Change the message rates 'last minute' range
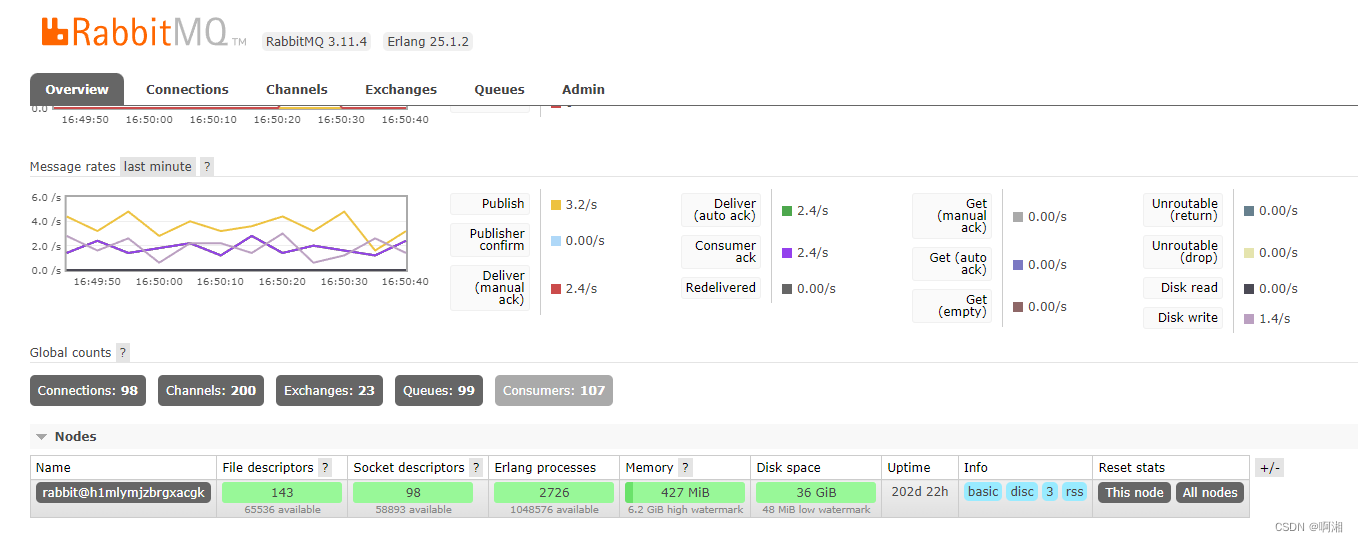Image resolution: width=1358 pixels, height=542 pixels. (157, 167)
